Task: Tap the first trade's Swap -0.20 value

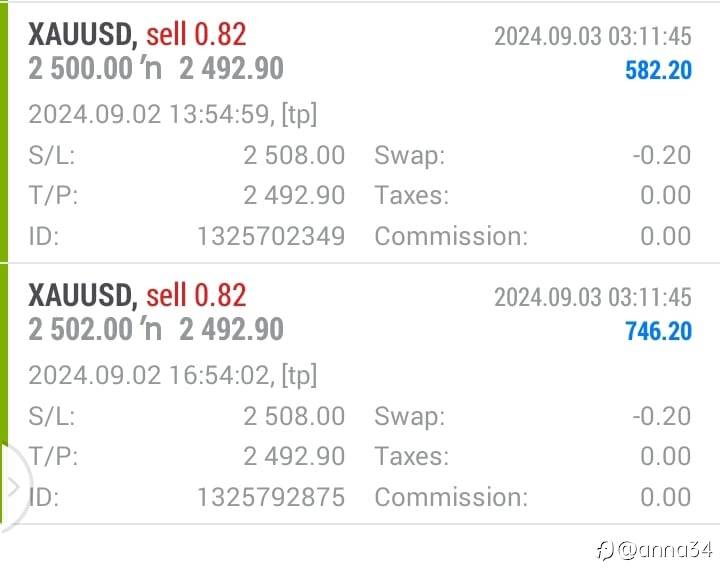Action: (x=662, y=155)
